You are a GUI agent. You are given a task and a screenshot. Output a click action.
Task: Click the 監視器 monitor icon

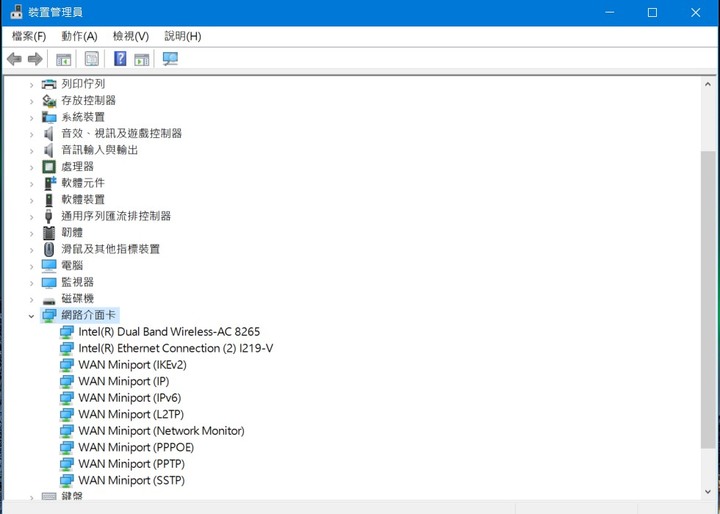click(49, 282)
